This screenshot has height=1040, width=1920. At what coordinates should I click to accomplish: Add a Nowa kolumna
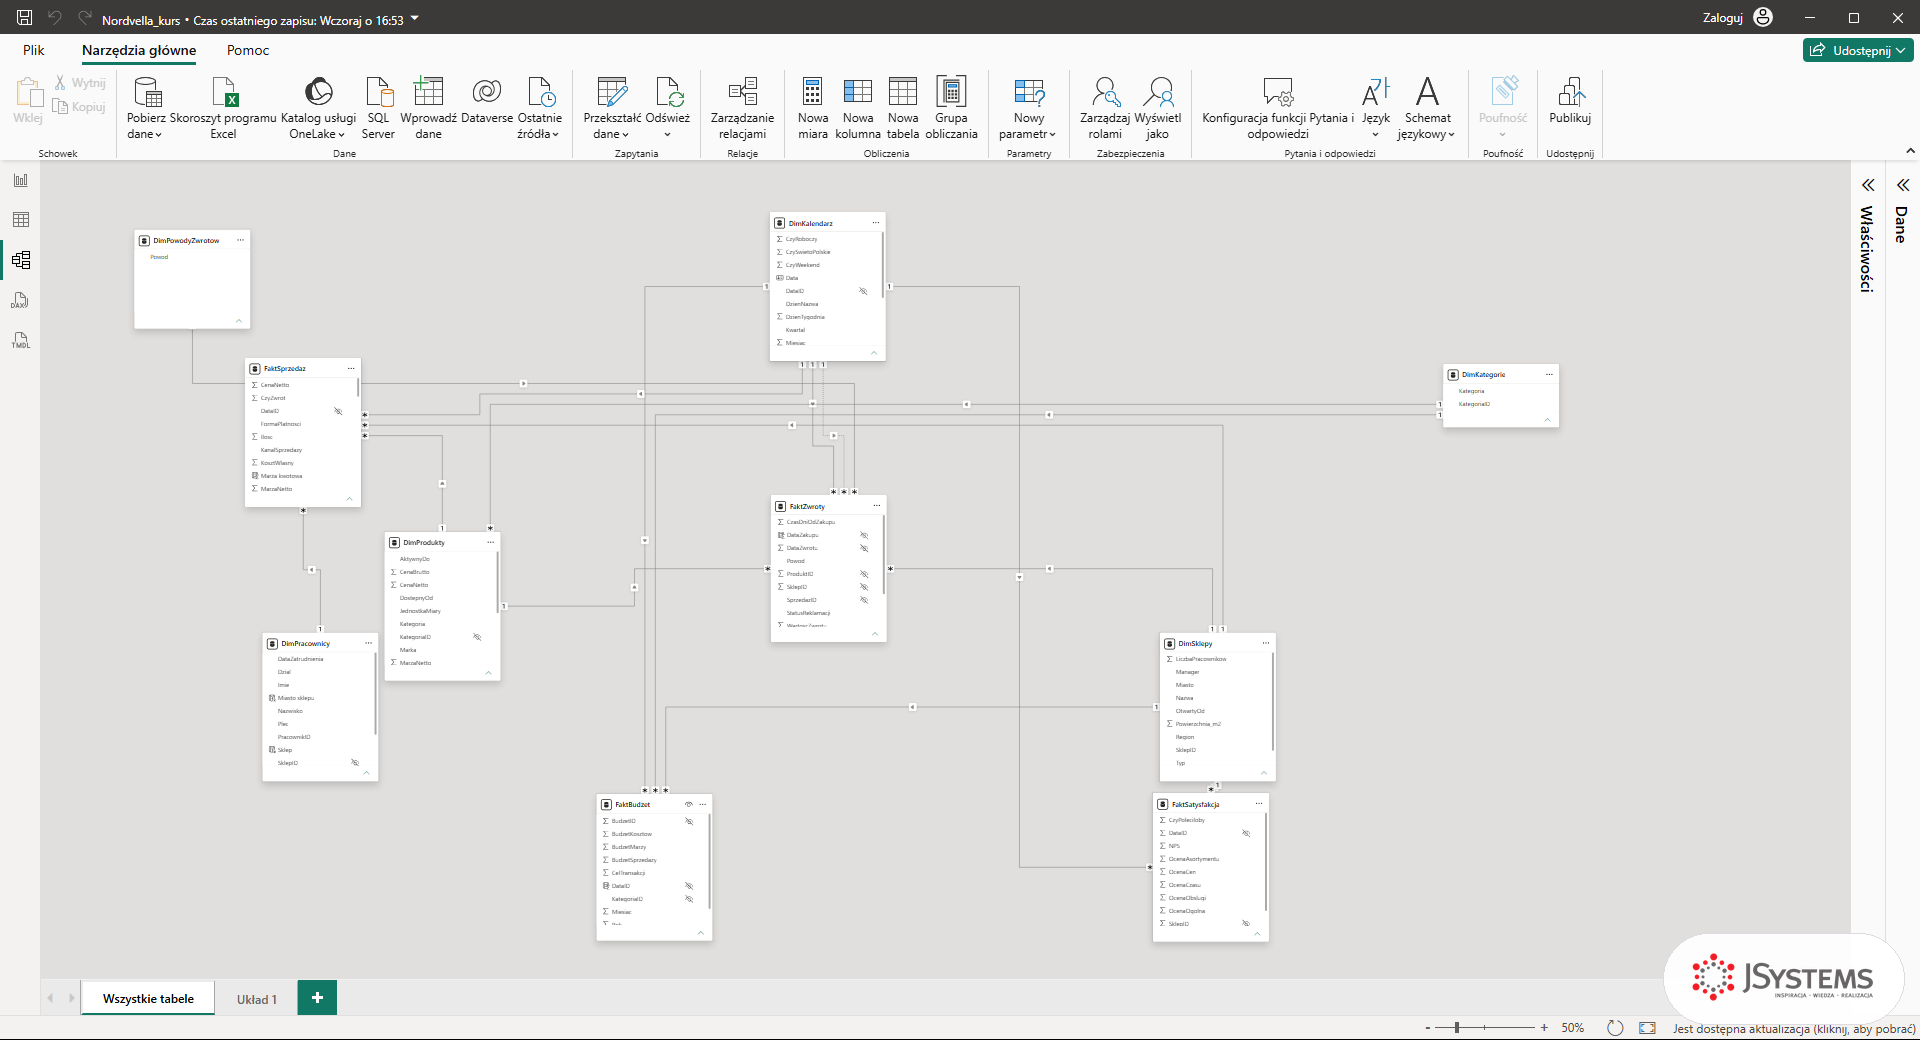858,108
